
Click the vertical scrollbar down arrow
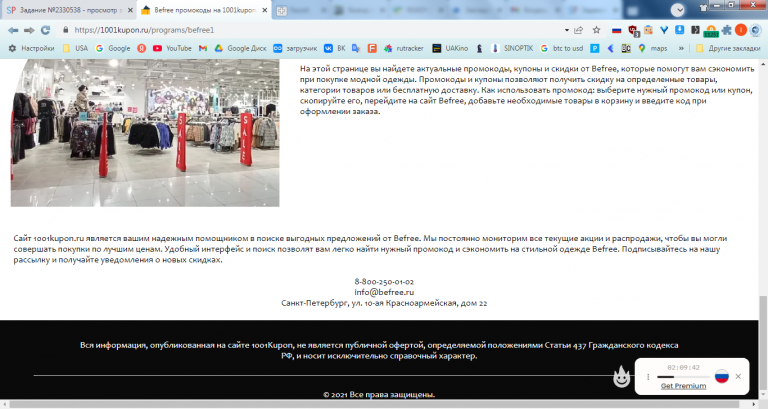763,395
